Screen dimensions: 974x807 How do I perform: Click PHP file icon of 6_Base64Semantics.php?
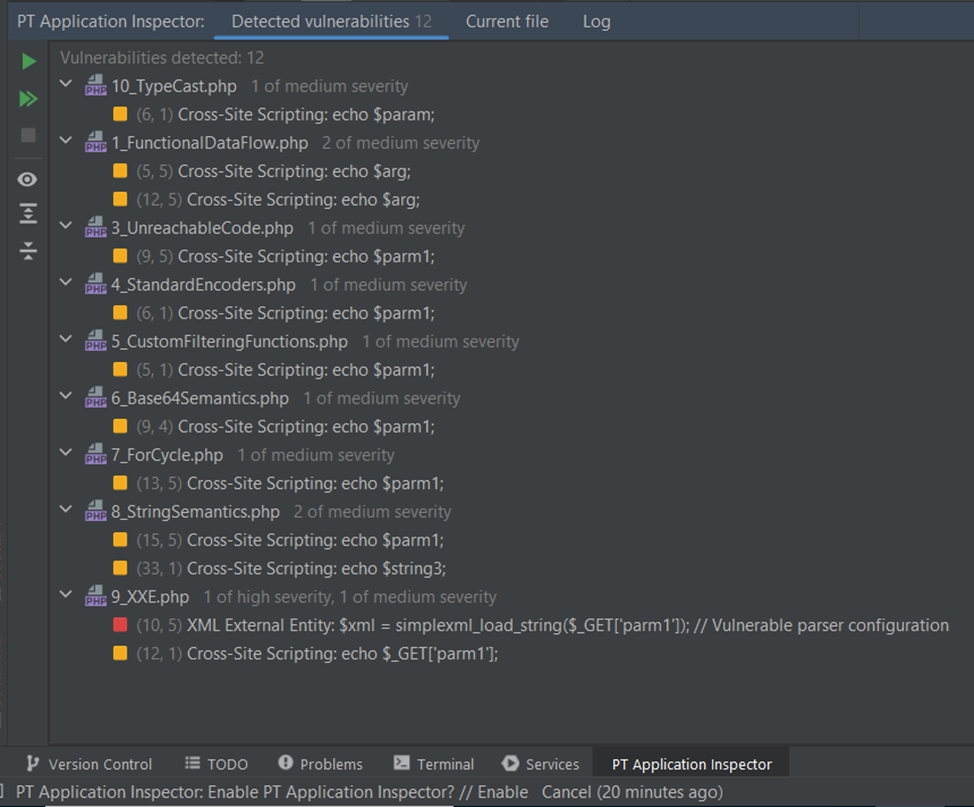click(x=96, y=398)
